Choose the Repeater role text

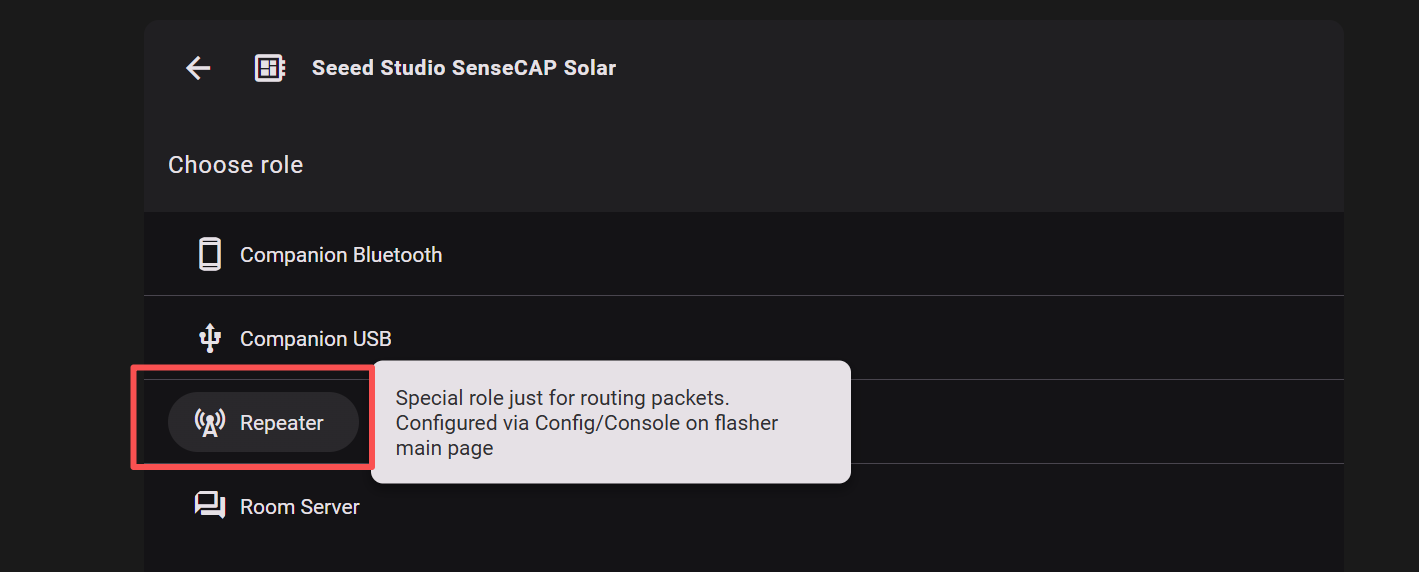point(281,423)
